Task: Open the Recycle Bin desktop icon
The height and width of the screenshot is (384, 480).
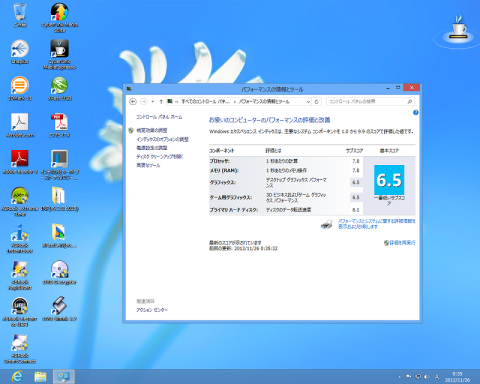Action: (20, 15)
